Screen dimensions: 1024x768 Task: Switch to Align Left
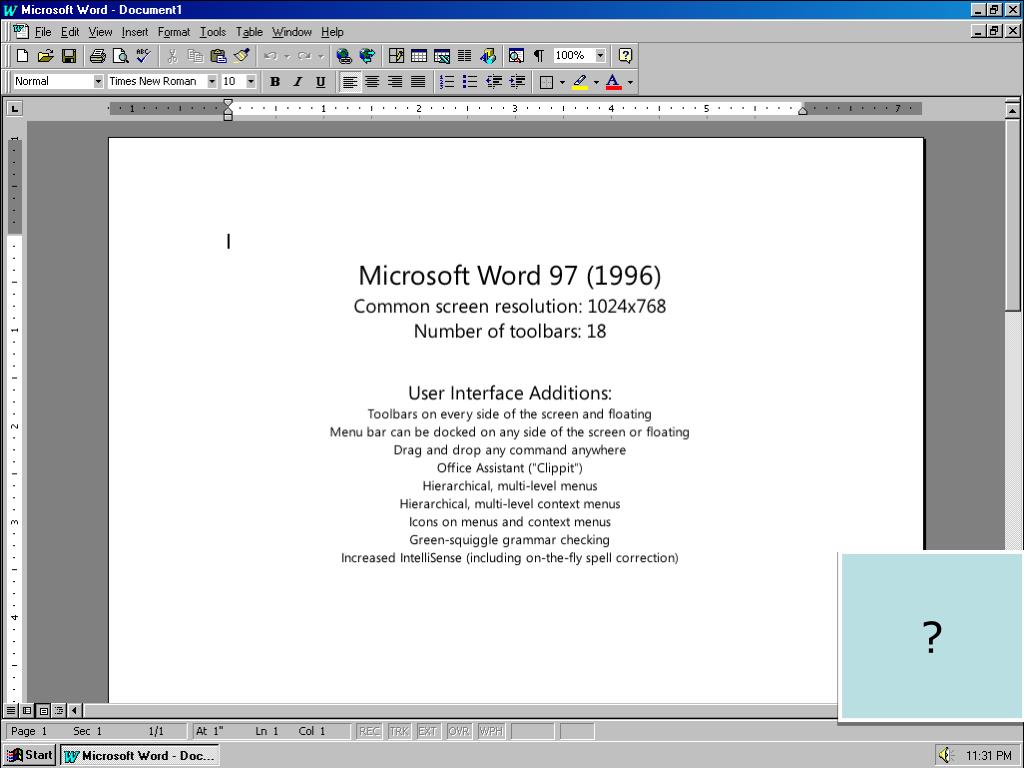coord(350,82)
